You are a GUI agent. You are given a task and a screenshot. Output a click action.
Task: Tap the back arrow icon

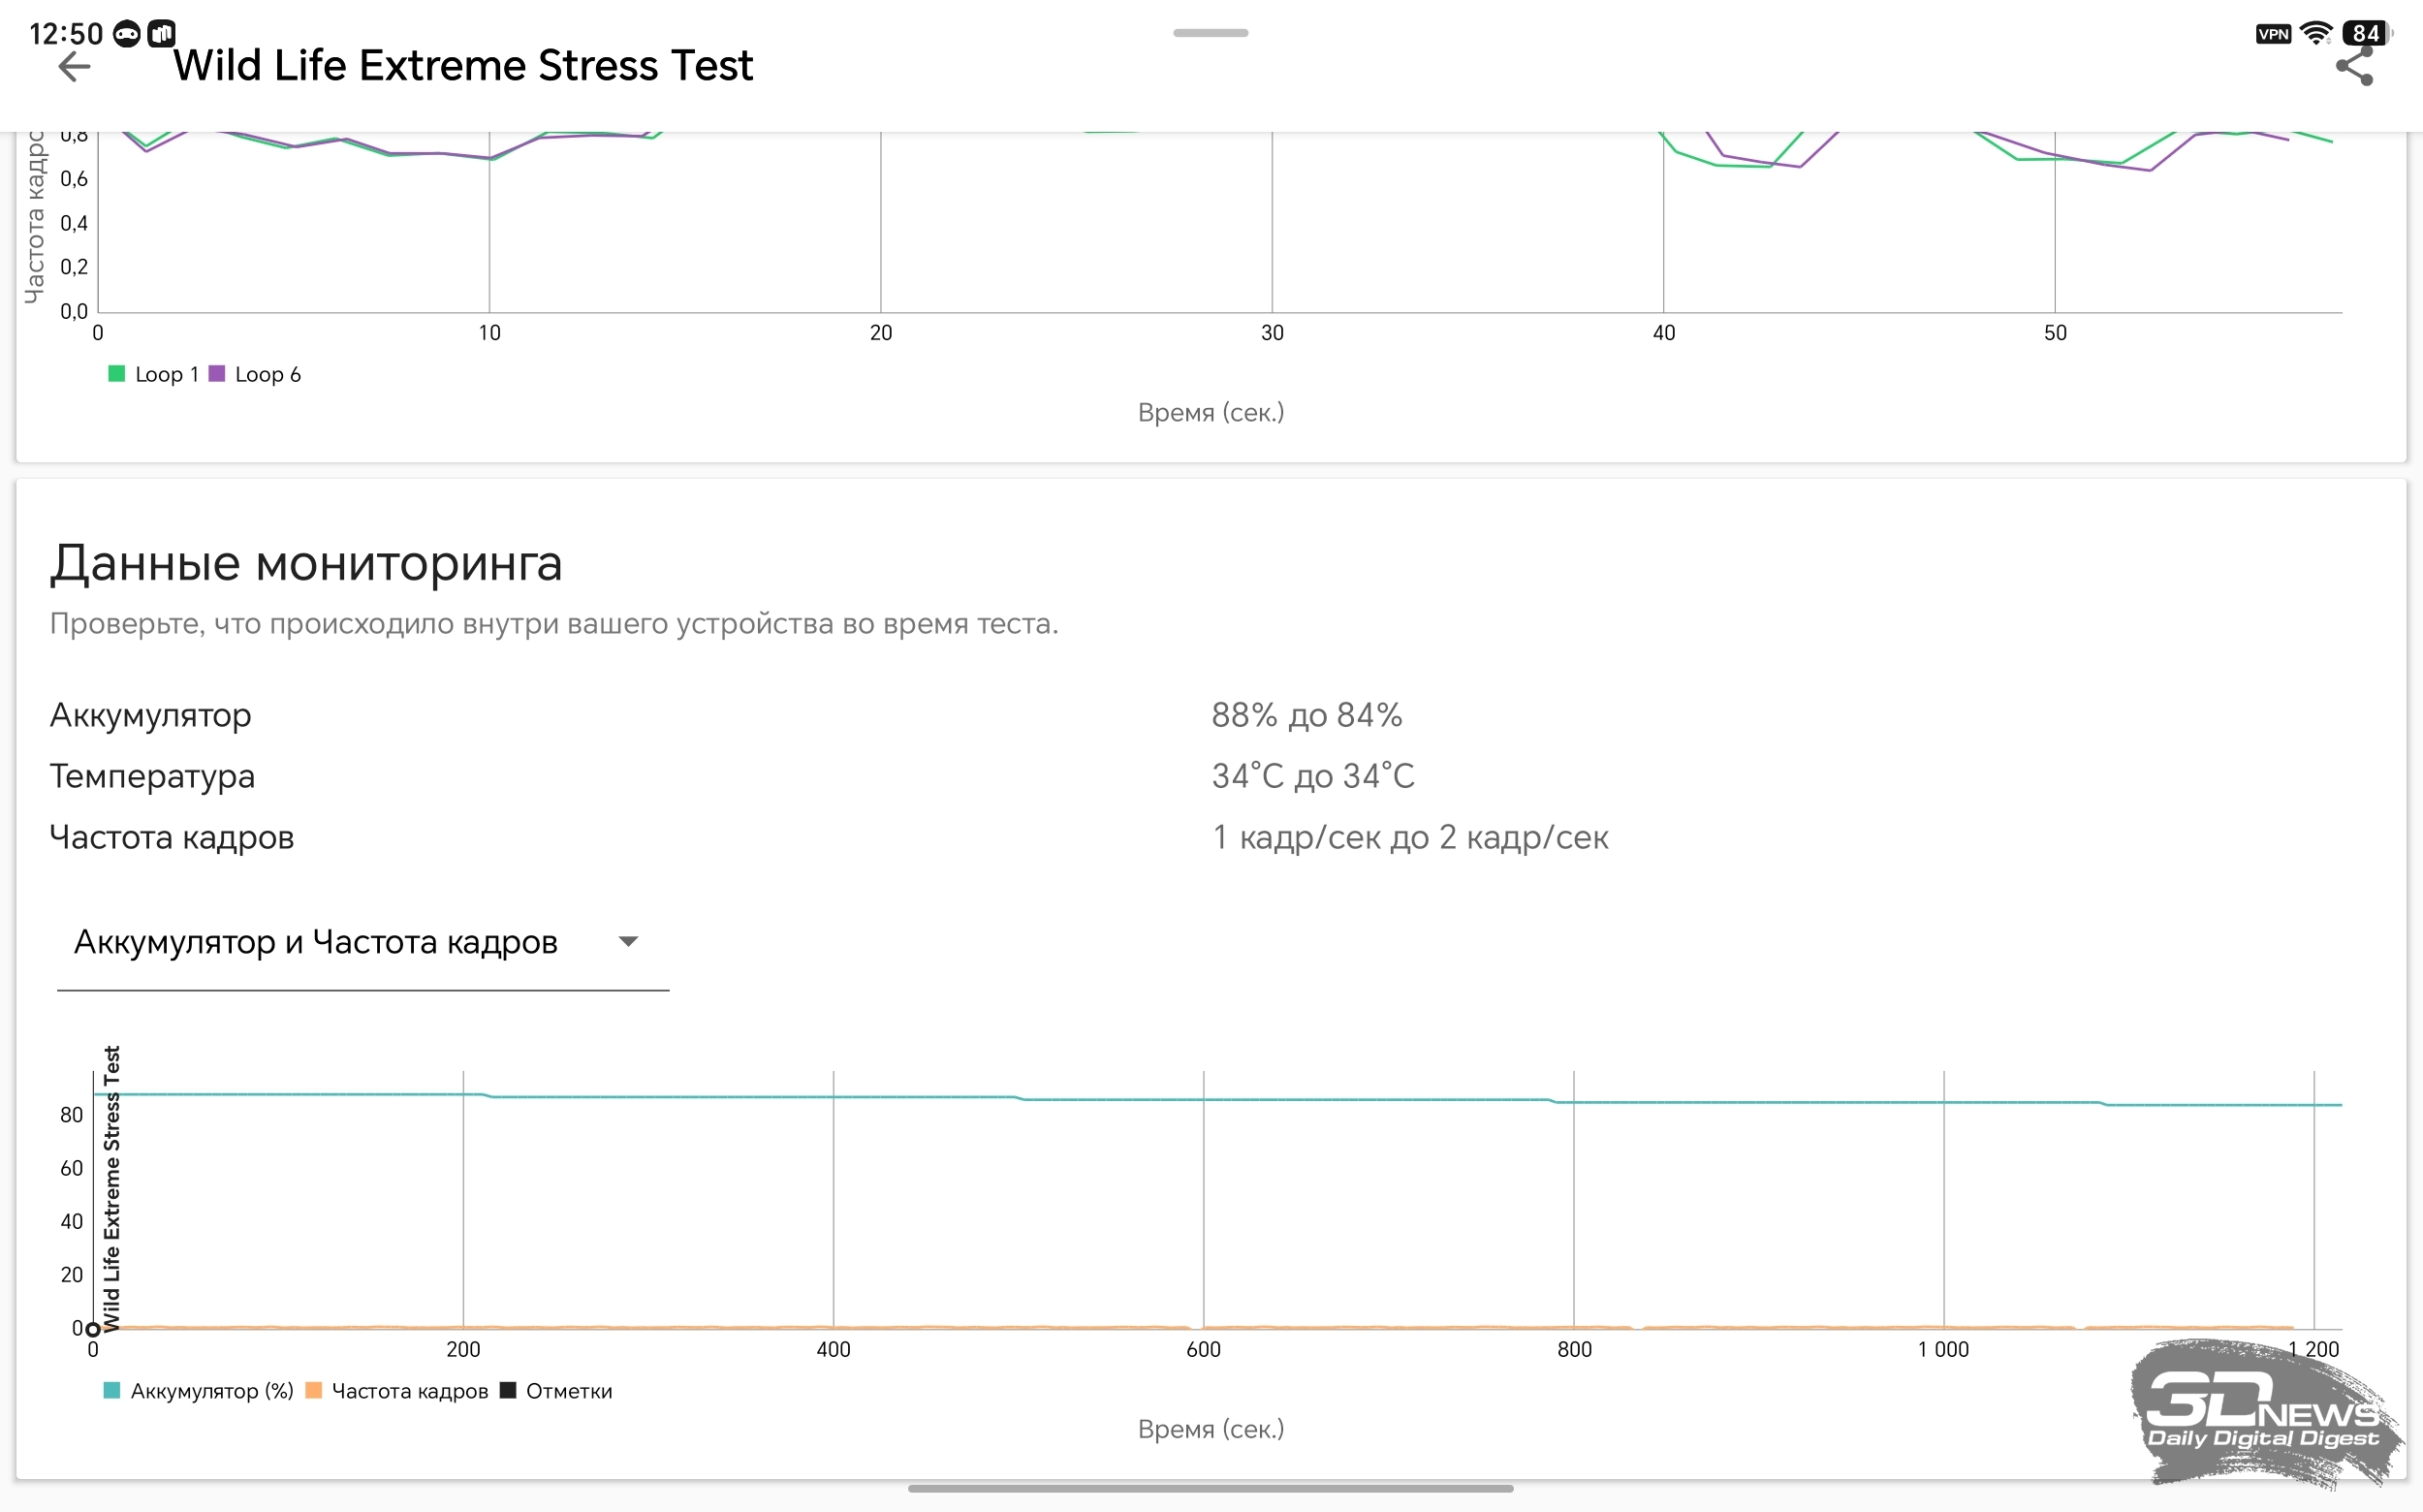click(x=75, y=68)
